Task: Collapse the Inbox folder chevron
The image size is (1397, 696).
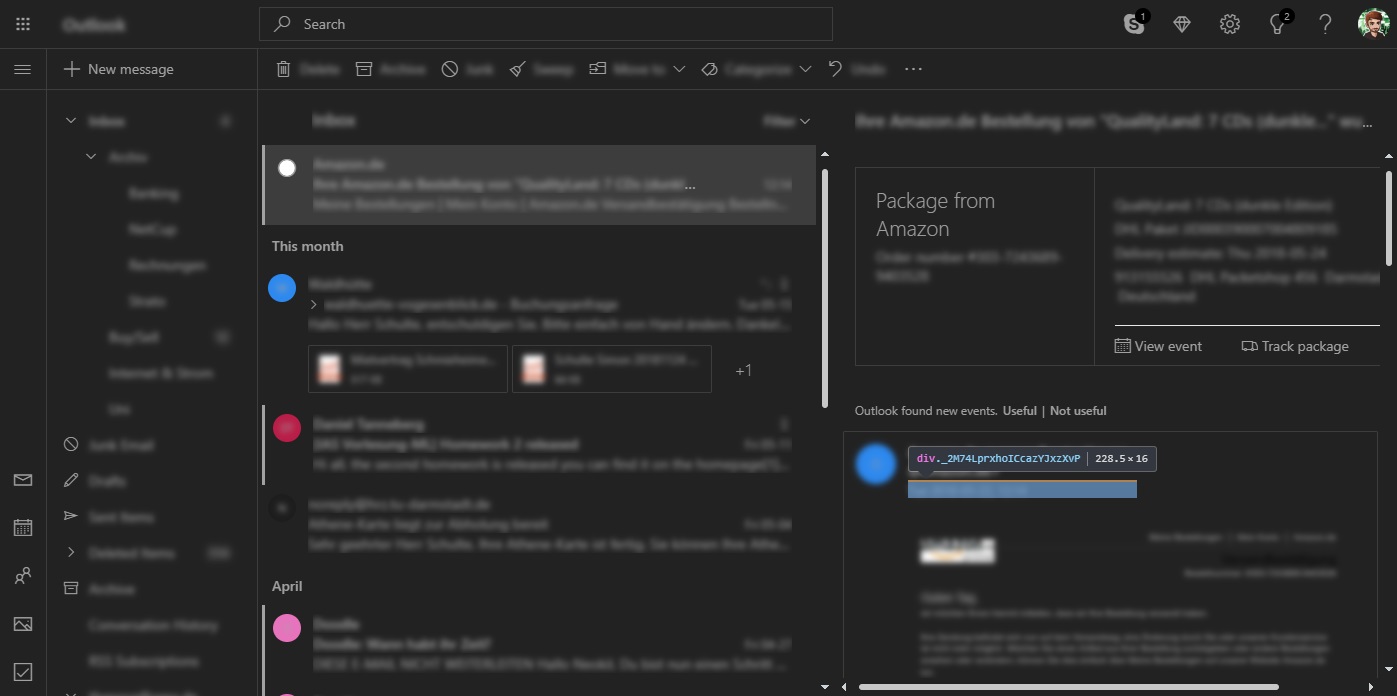Action: (70, 119)
